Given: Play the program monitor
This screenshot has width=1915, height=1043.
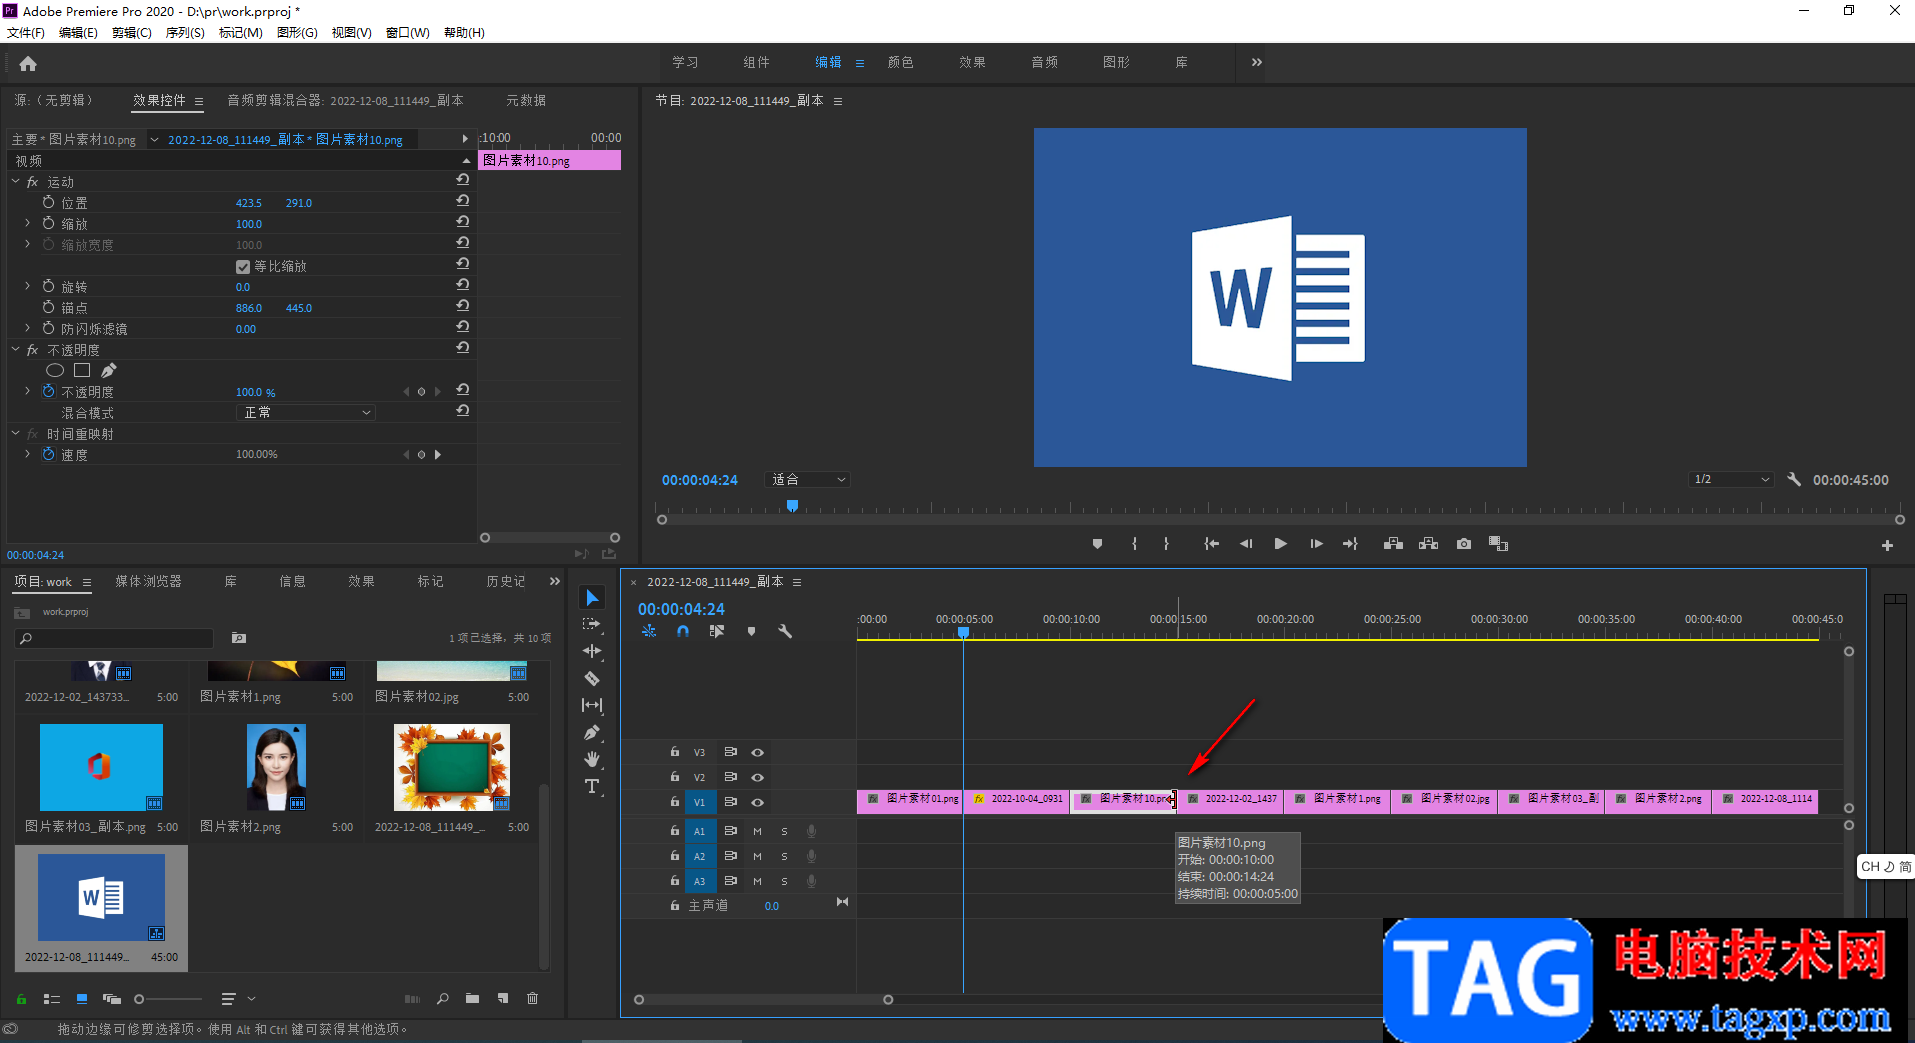Looking at the screenshot, I should coord(1280,544).
